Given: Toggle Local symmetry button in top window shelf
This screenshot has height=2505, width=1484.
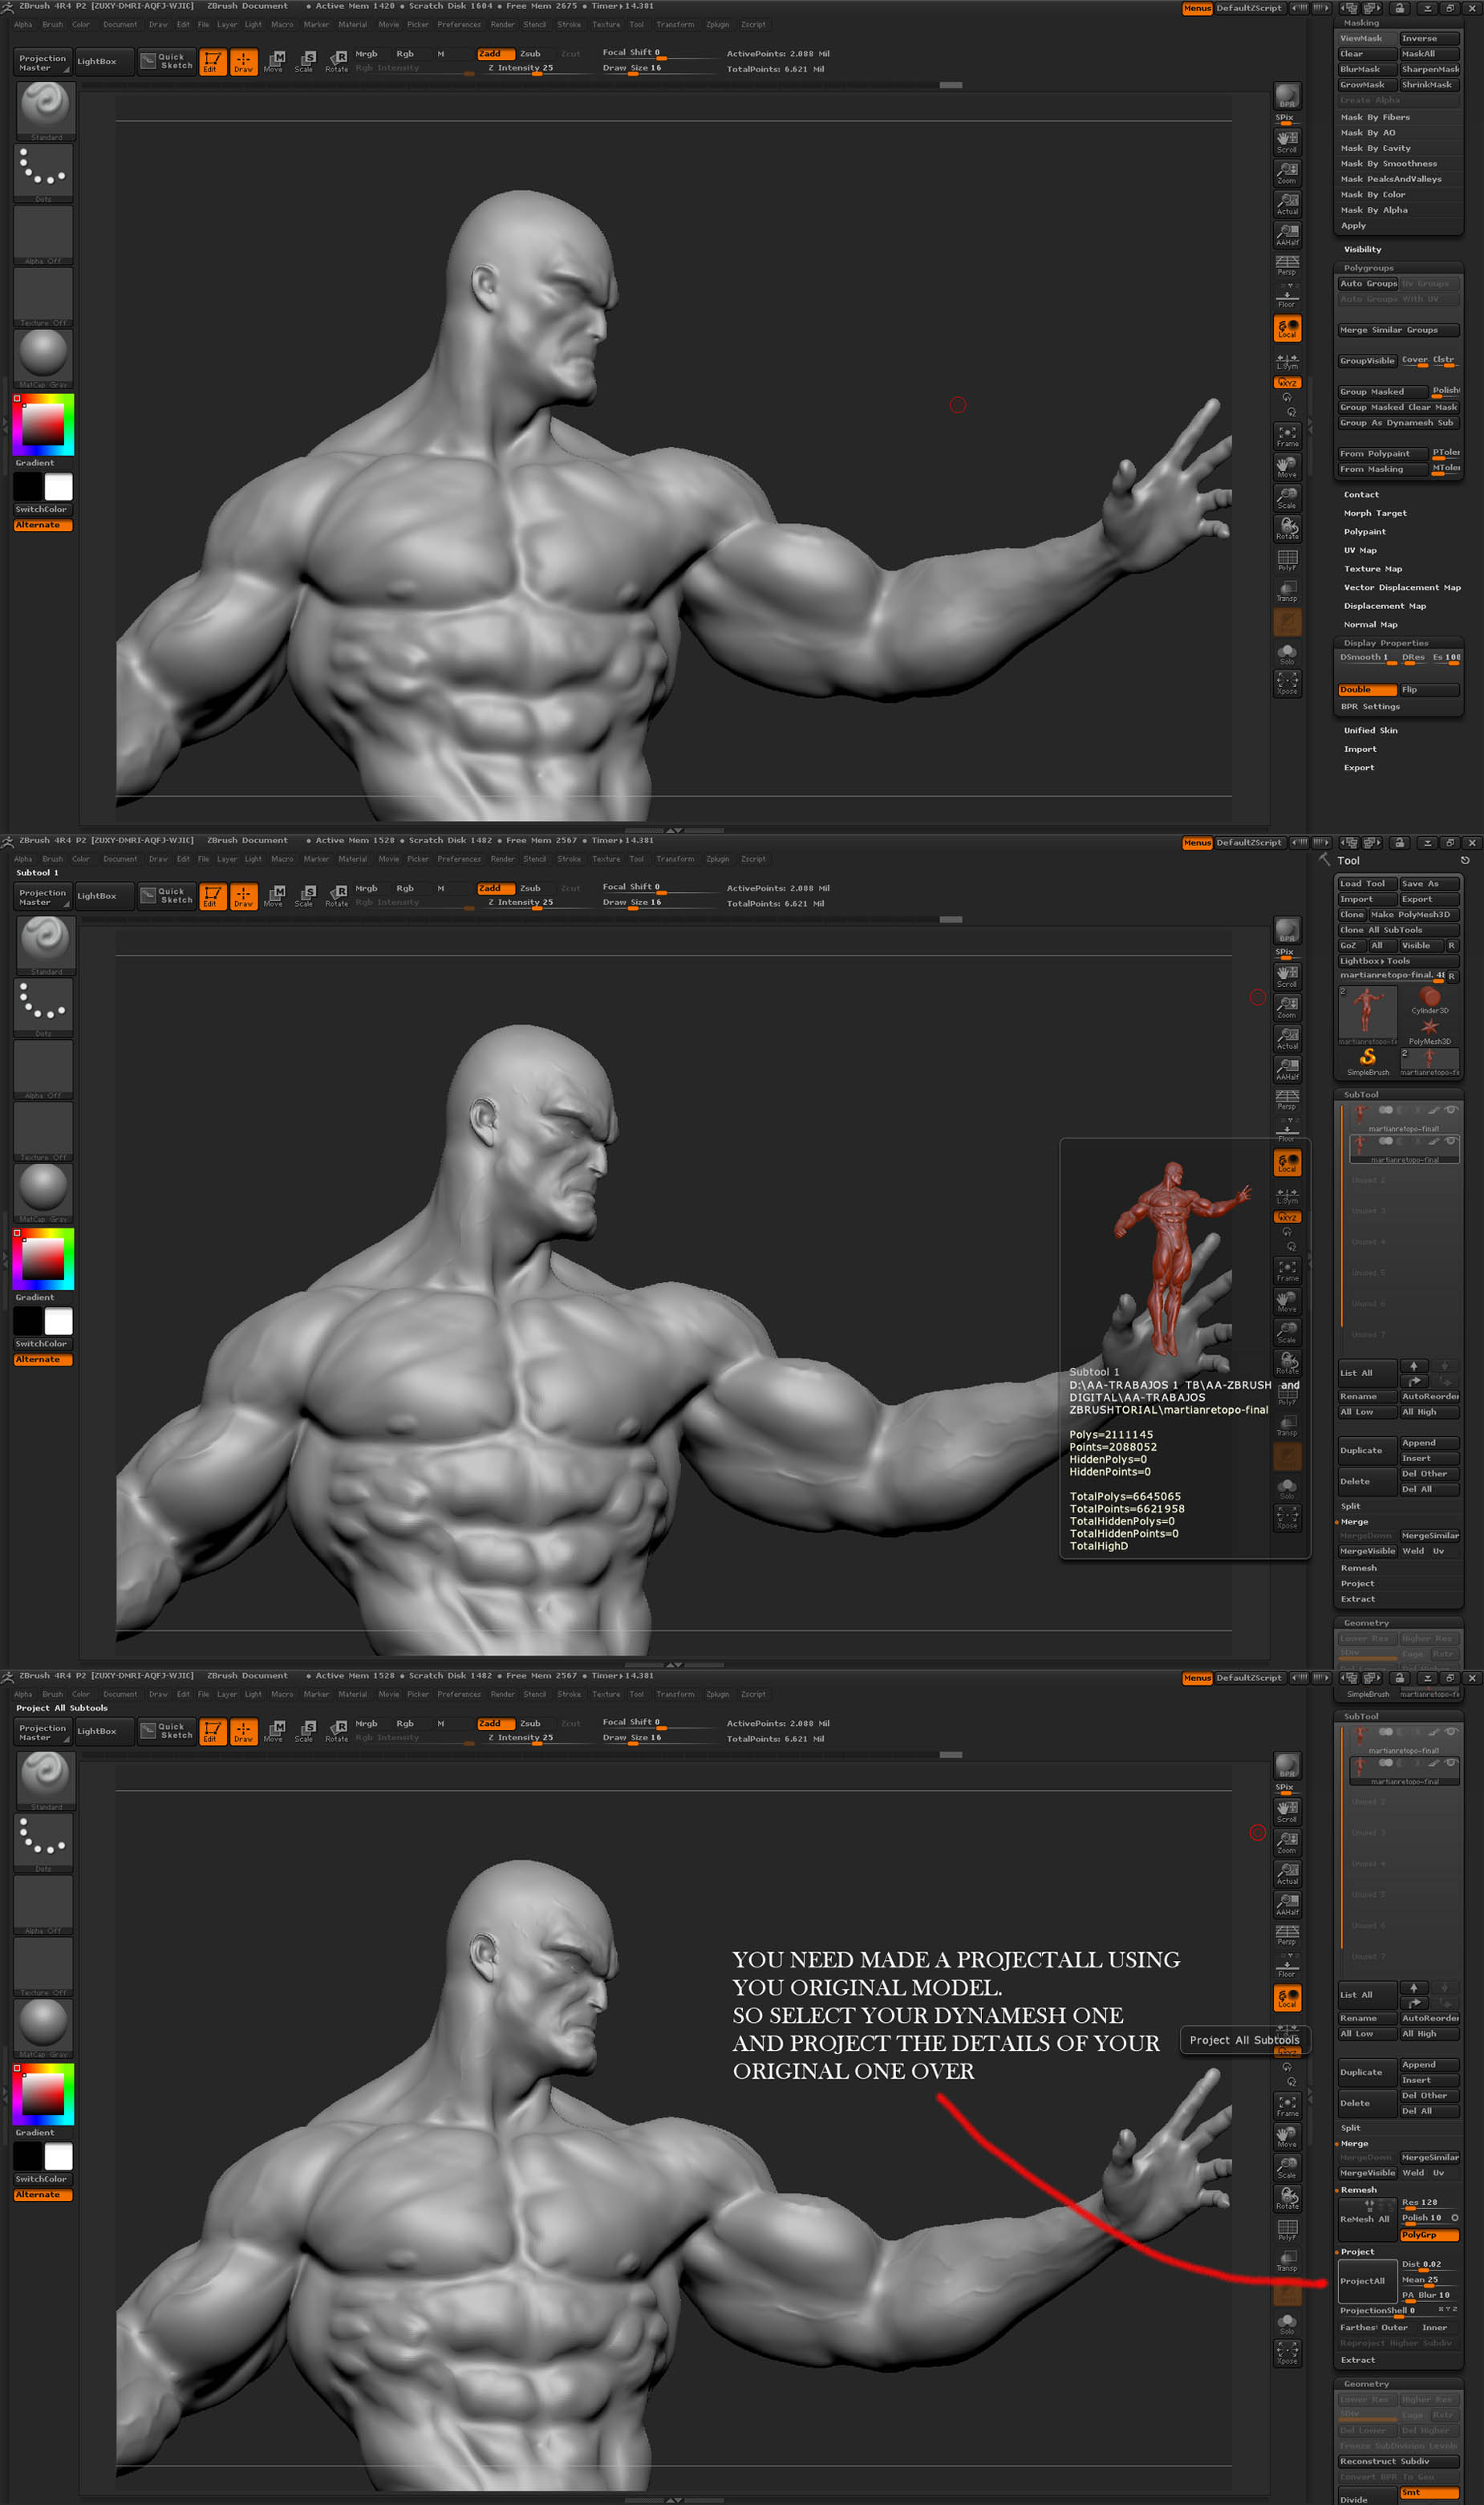Looking at the screenshot, I should [x=1287, y=328].
